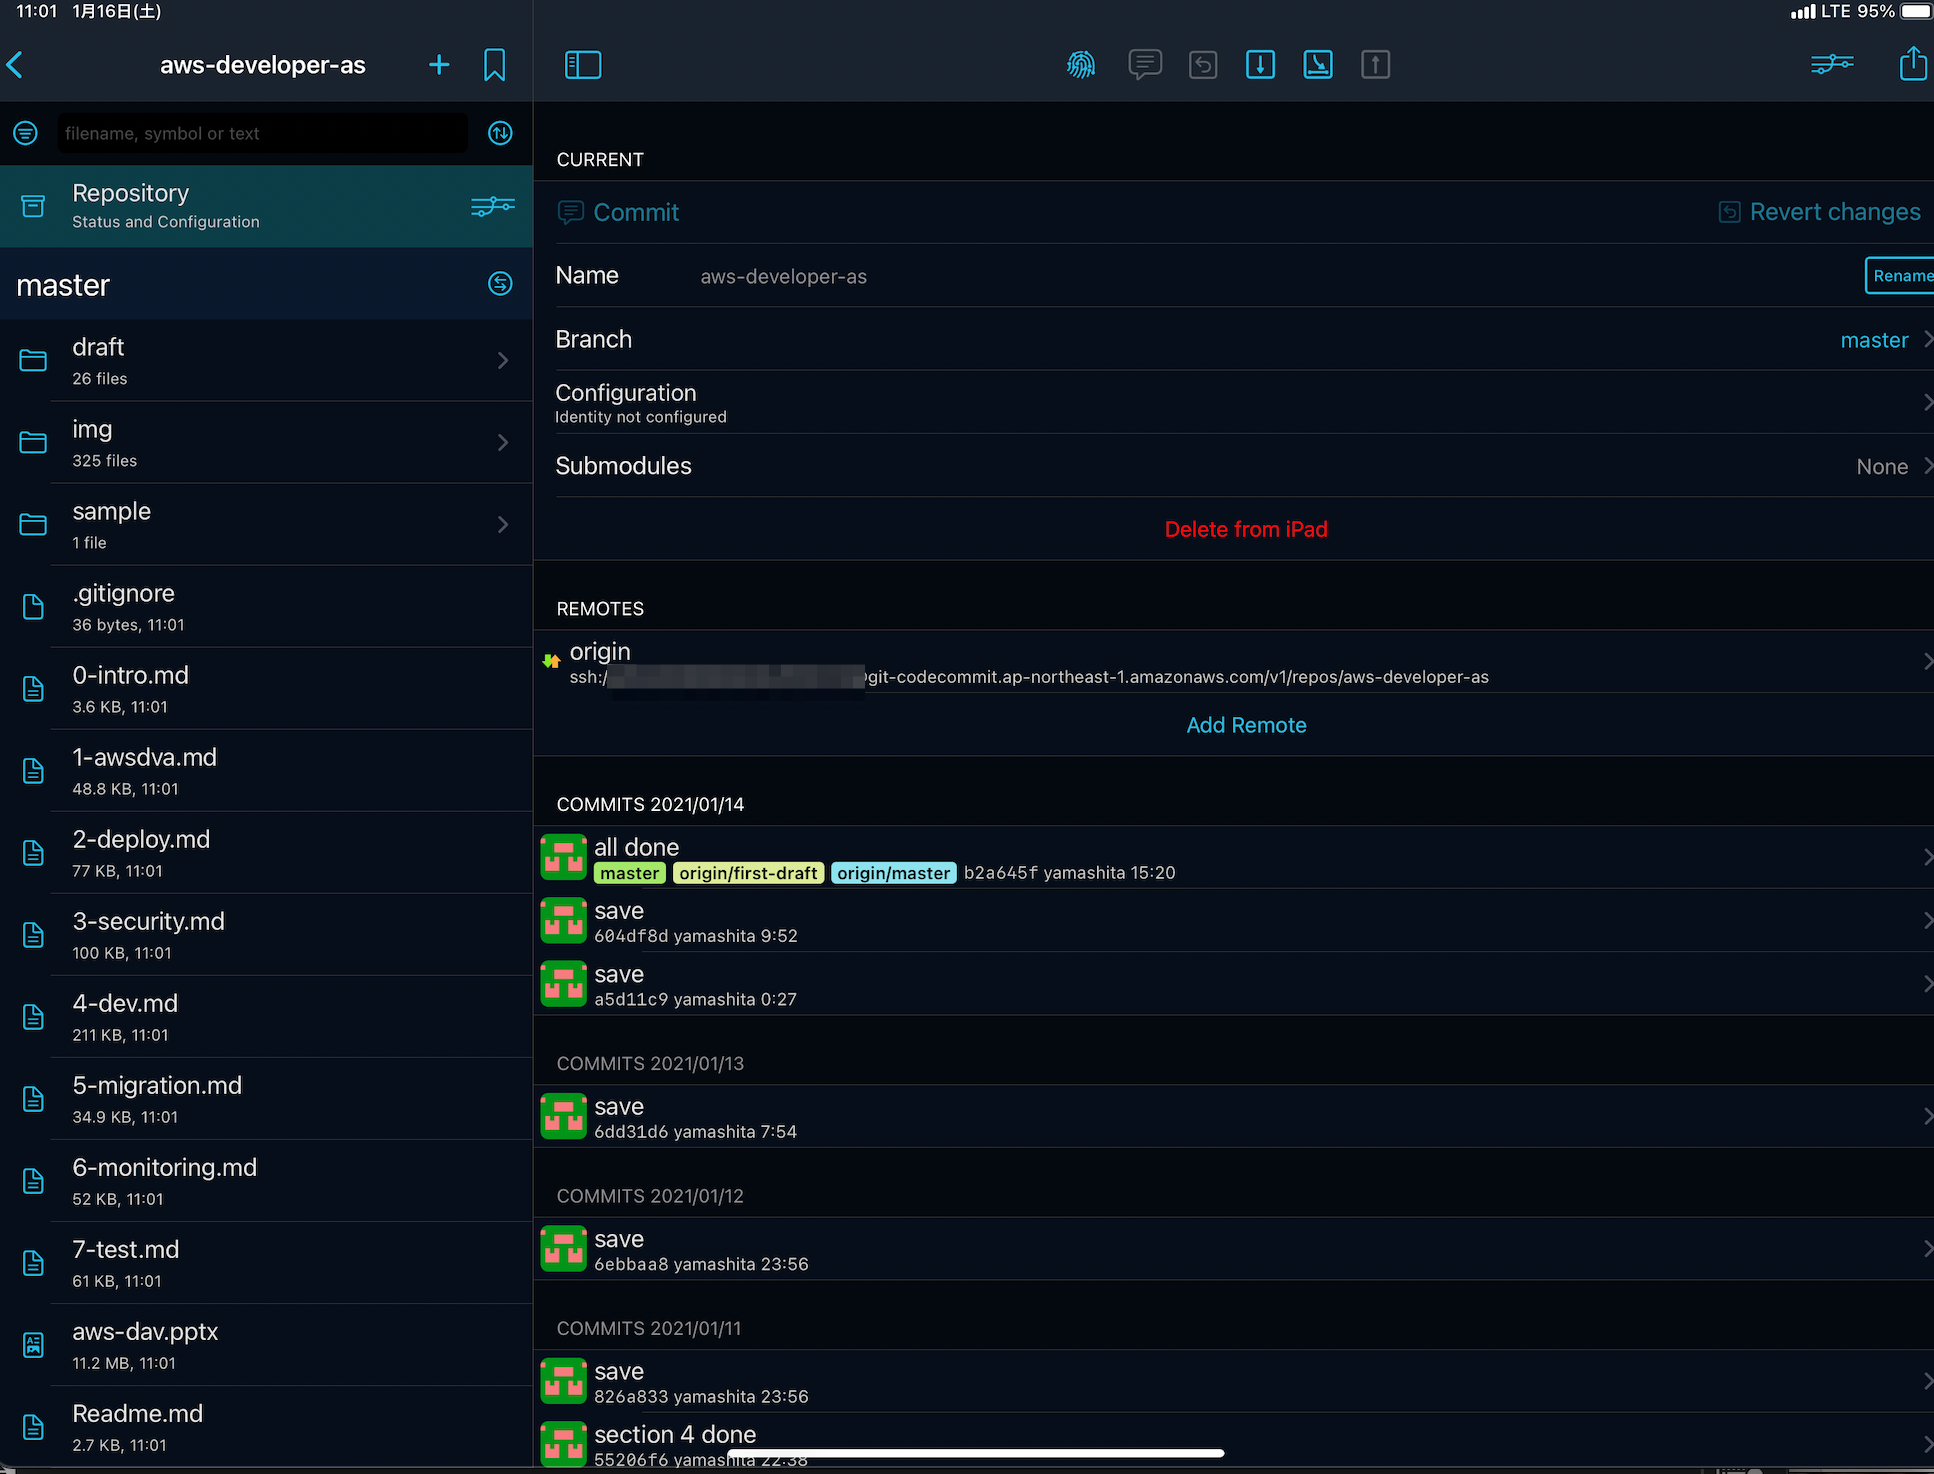Open file 2-deploy.md
This screenshot has width=1934, height=1474.
[266, 853]
